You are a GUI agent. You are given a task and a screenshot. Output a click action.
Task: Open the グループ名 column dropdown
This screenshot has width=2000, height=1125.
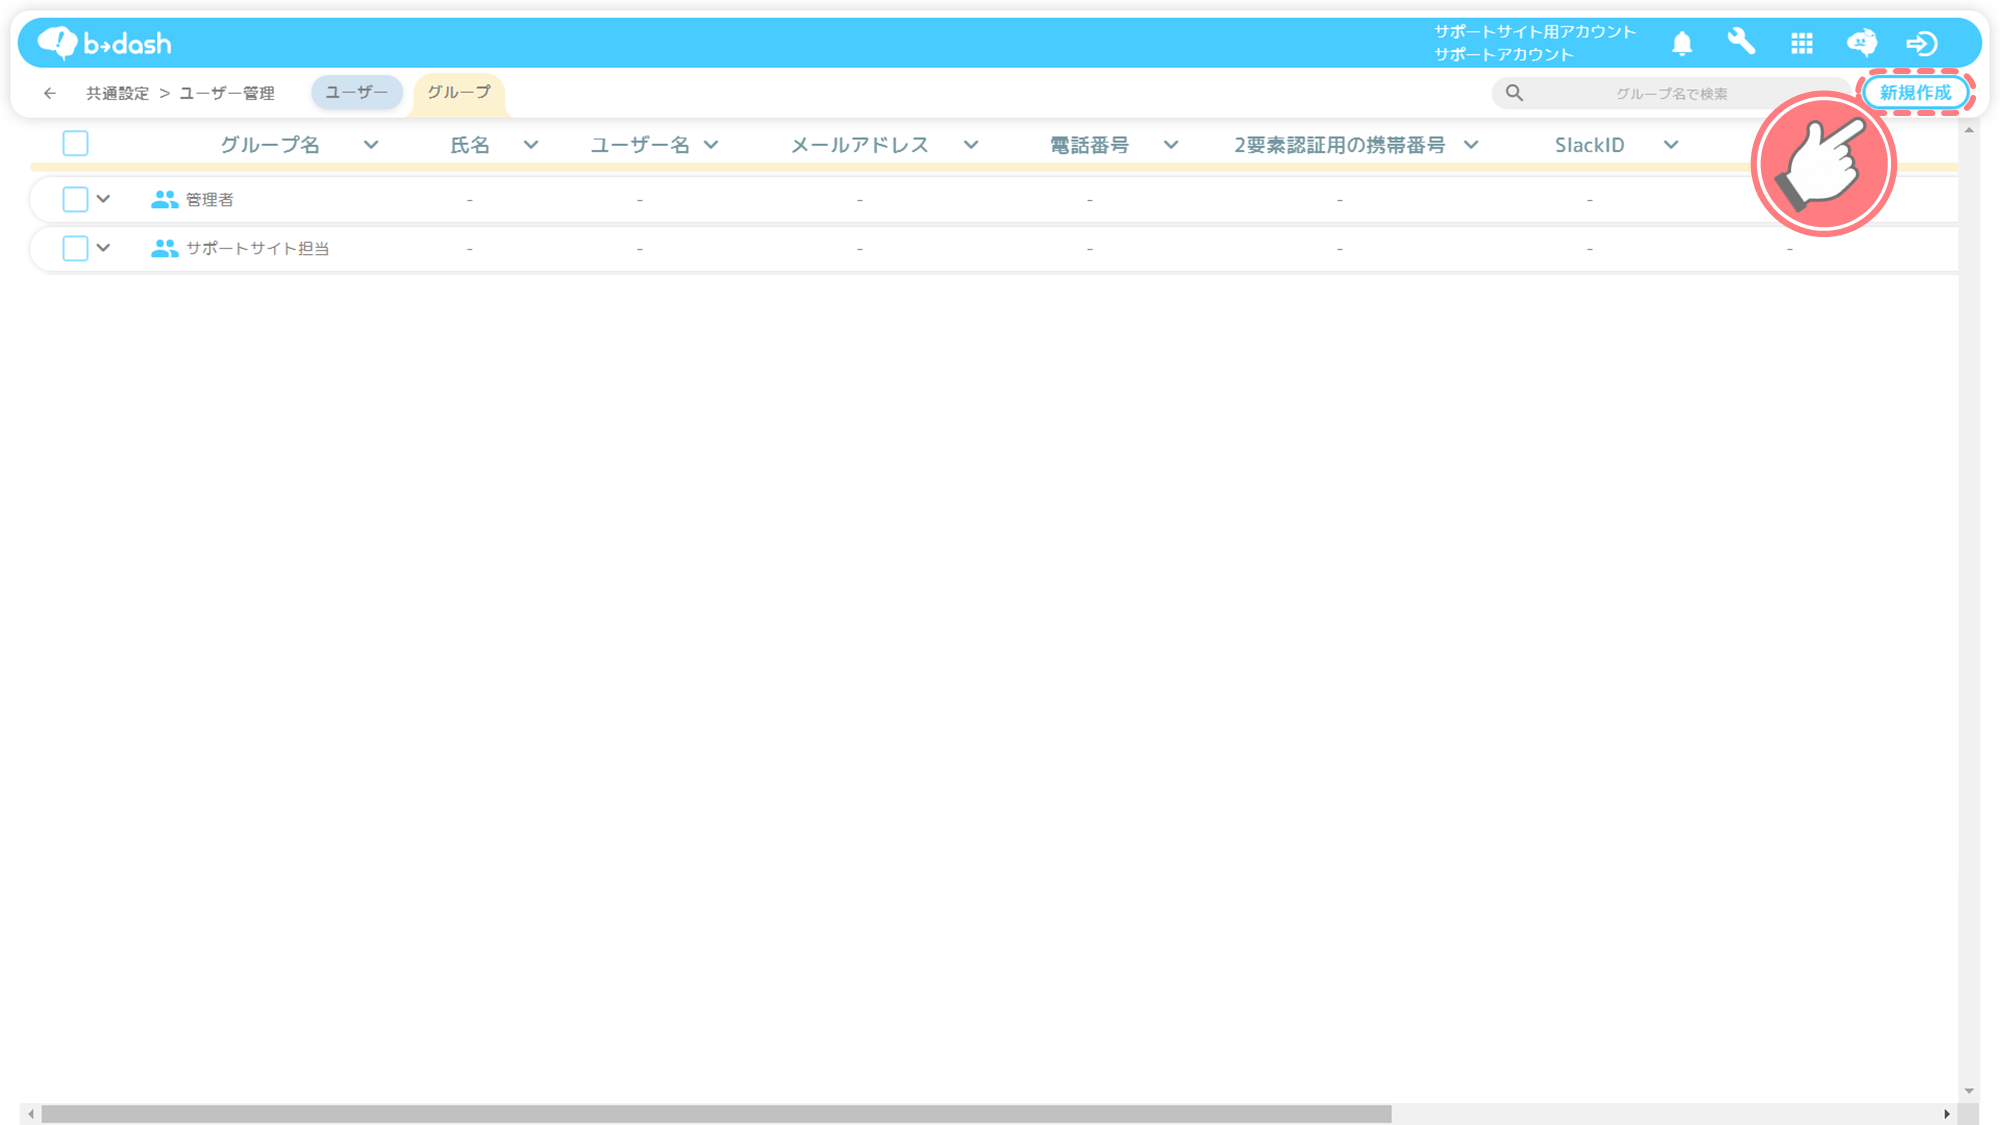371,145
